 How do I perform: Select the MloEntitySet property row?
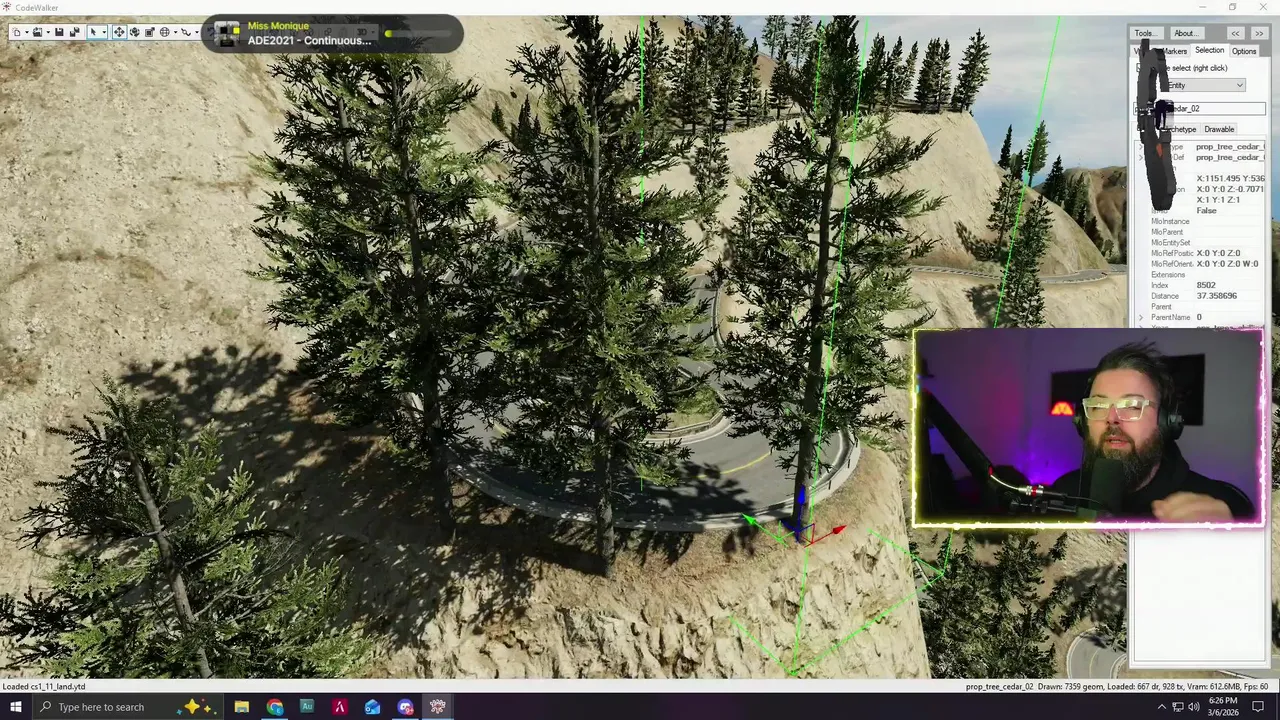pos(1200,243)
